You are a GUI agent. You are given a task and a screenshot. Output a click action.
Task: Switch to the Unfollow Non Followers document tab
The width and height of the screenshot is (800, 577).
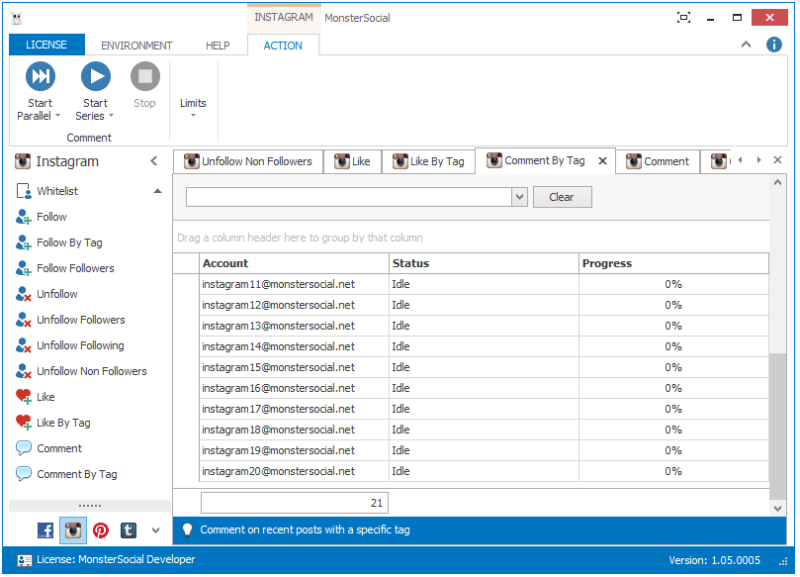coord(248,162)
